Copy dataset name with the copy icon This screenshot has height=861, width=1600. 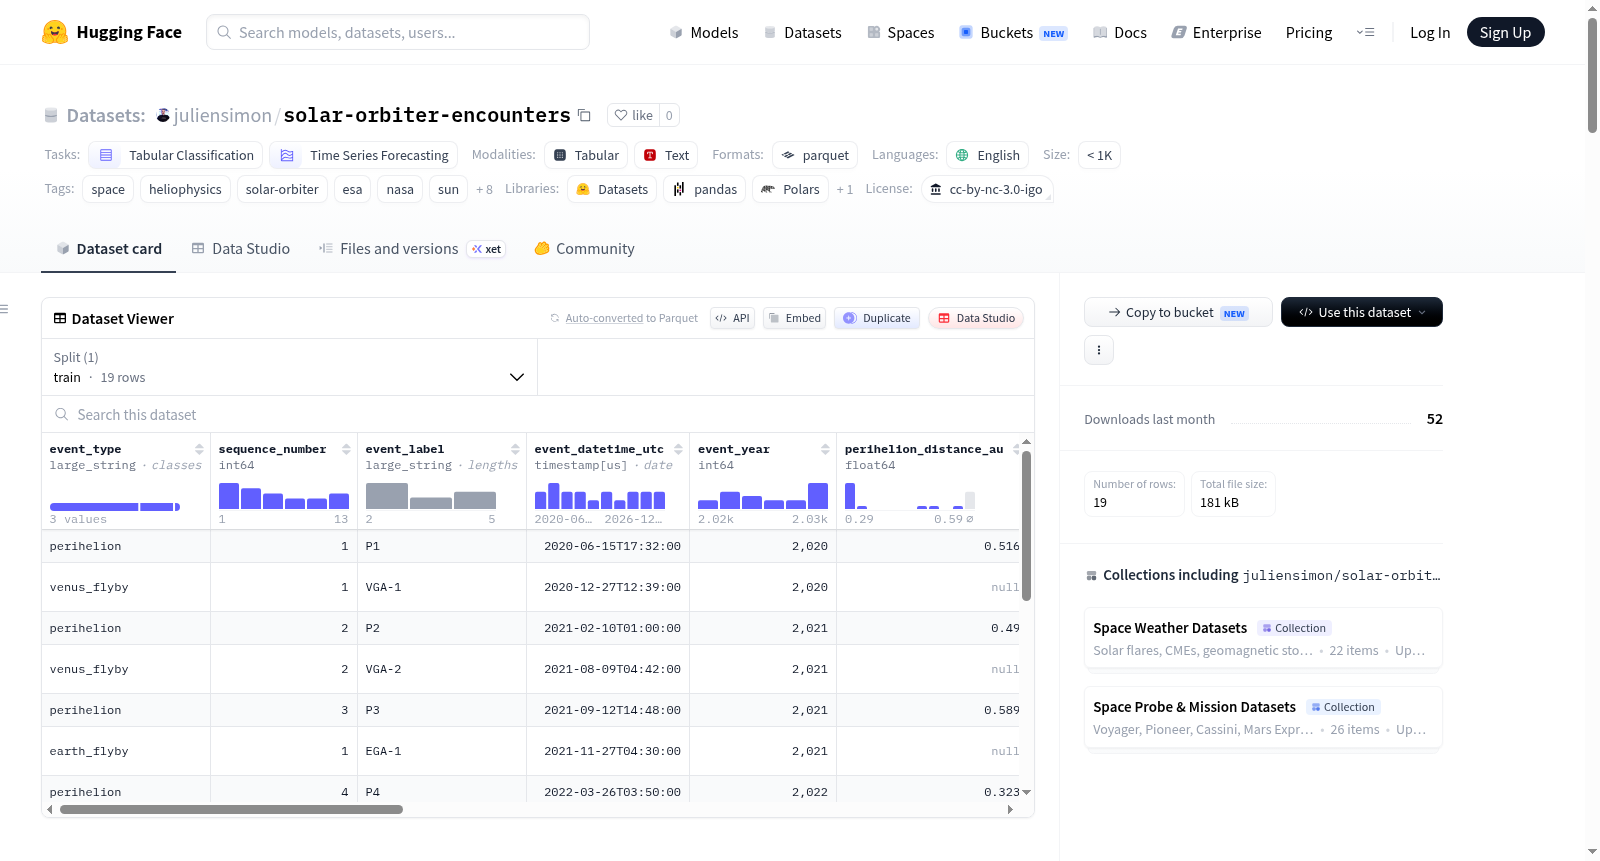pos(584,115)
